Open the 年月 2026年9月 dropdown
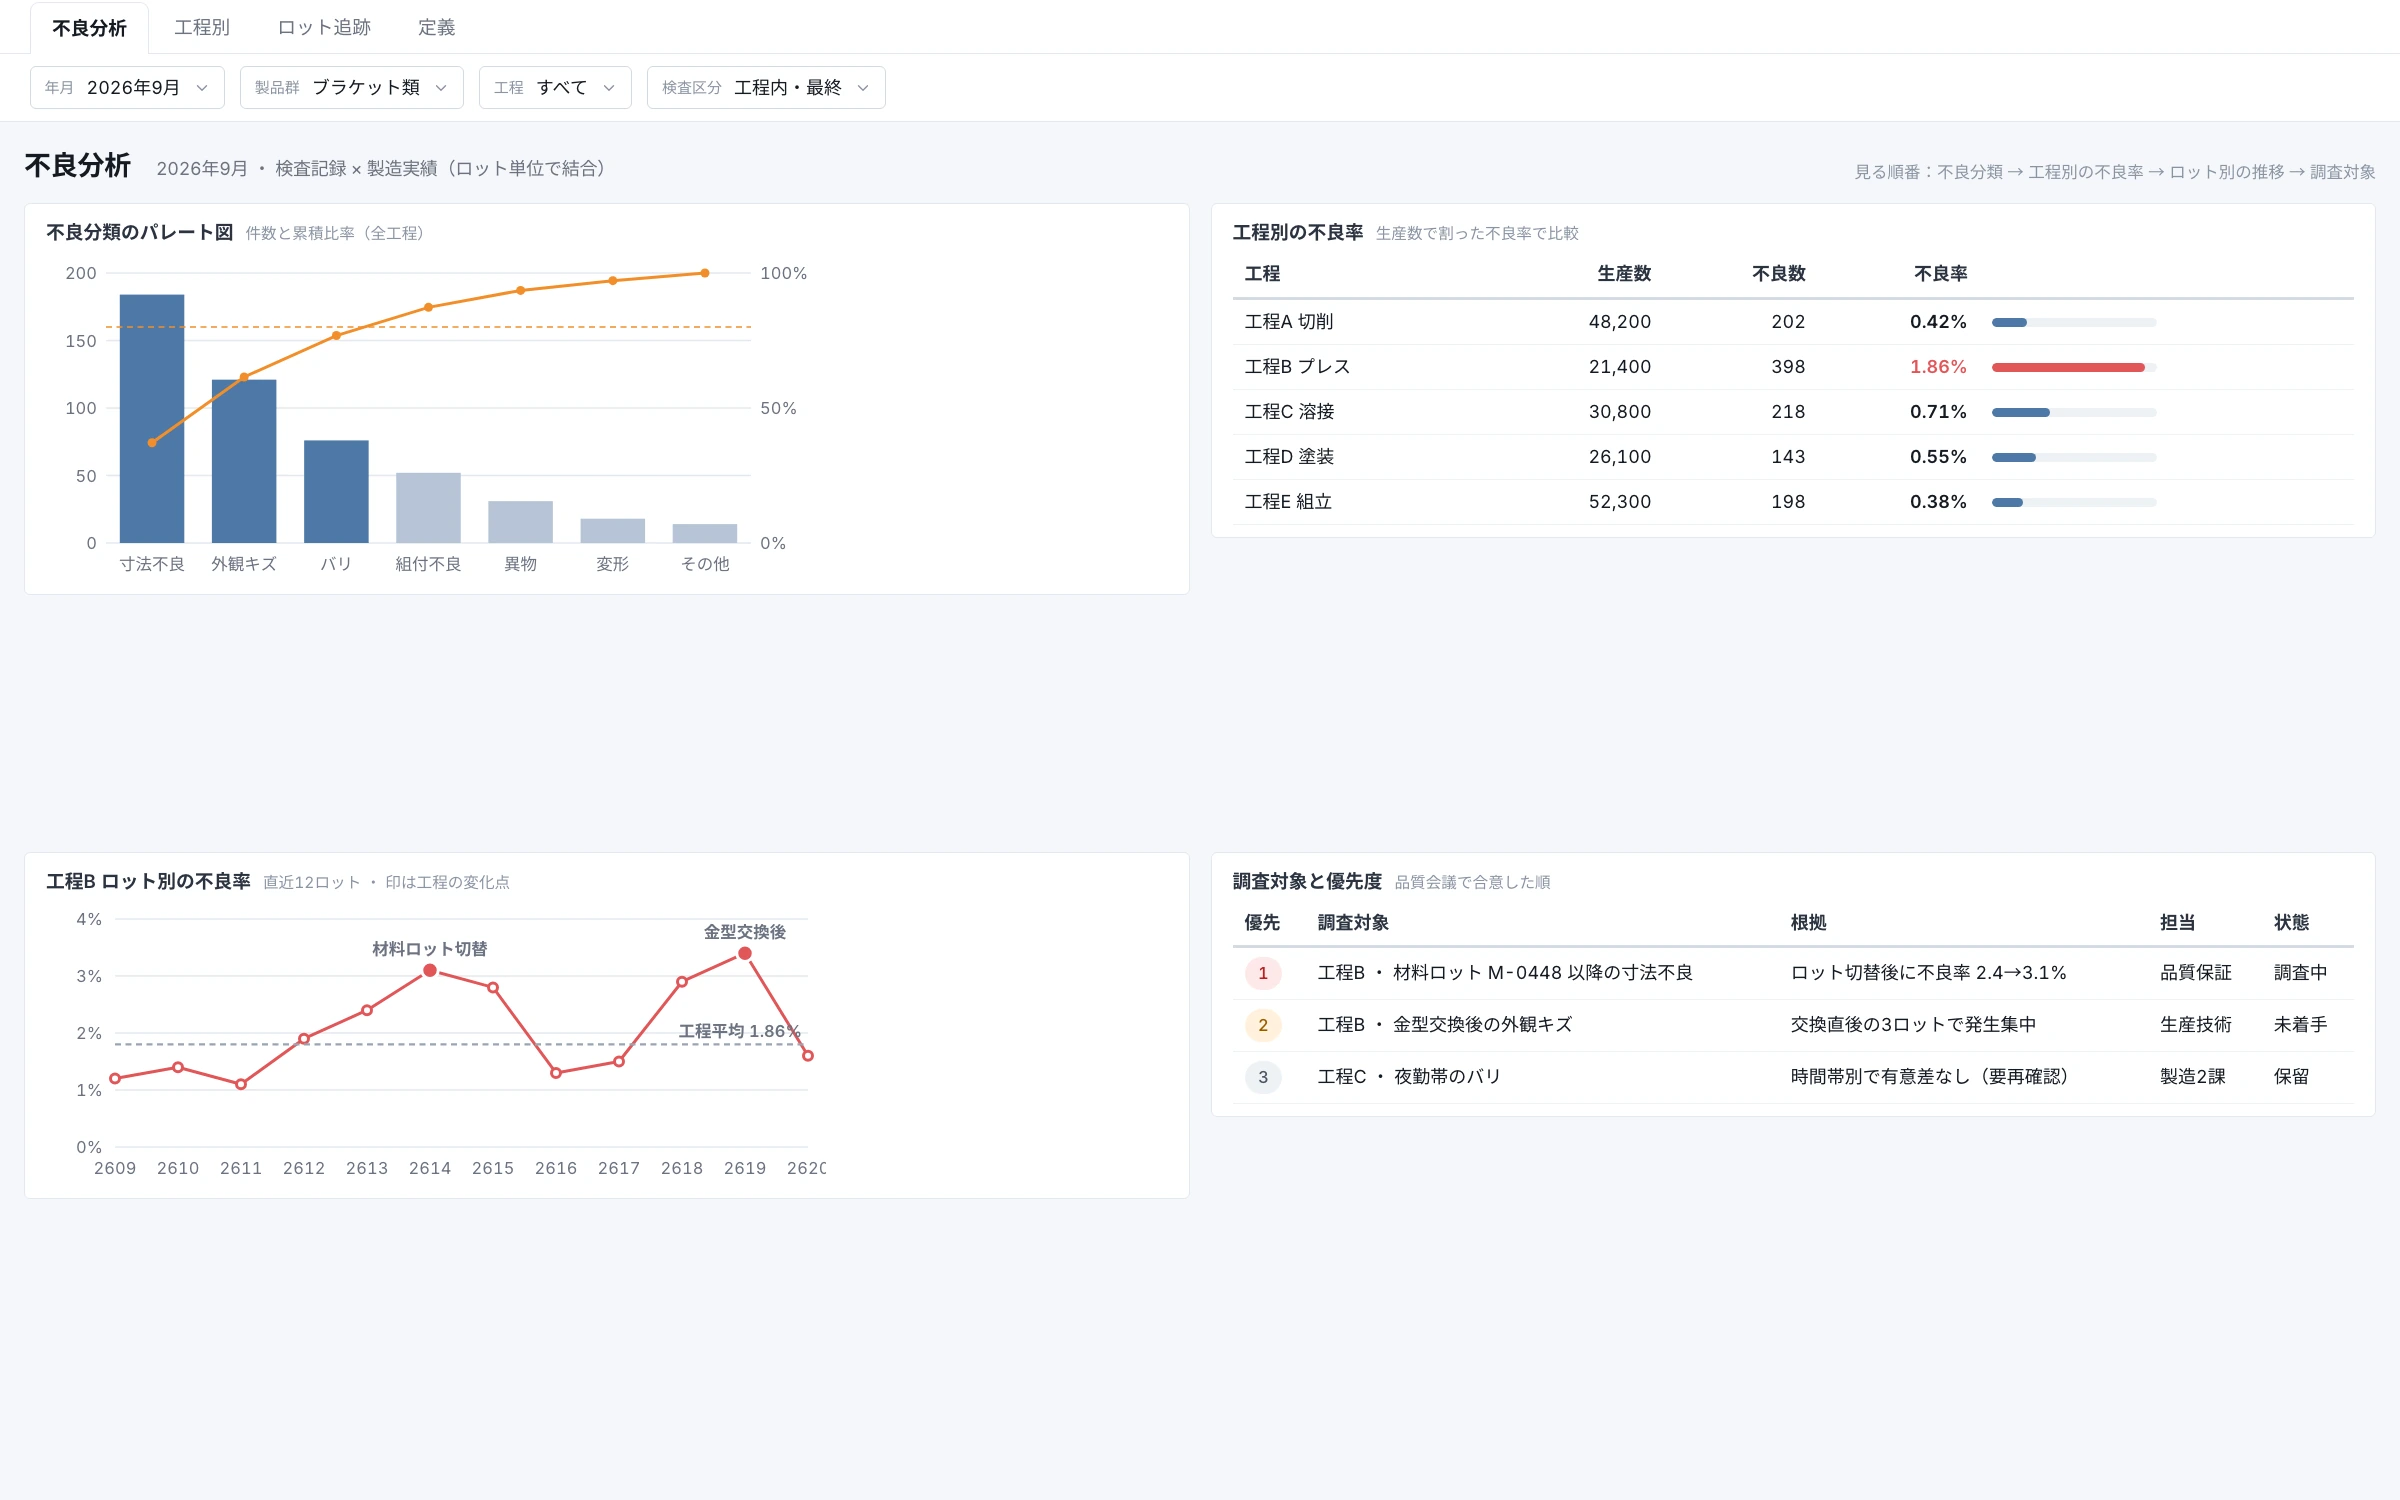Image resolution: width=2400 pixels, height=1500 pixels. coord(127,87)
